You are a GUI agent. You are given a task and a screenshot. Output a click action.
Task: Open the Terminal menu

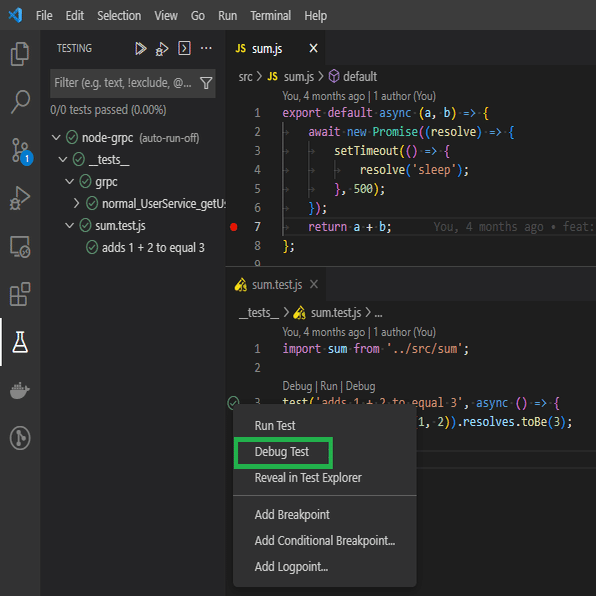coord(270,16)
